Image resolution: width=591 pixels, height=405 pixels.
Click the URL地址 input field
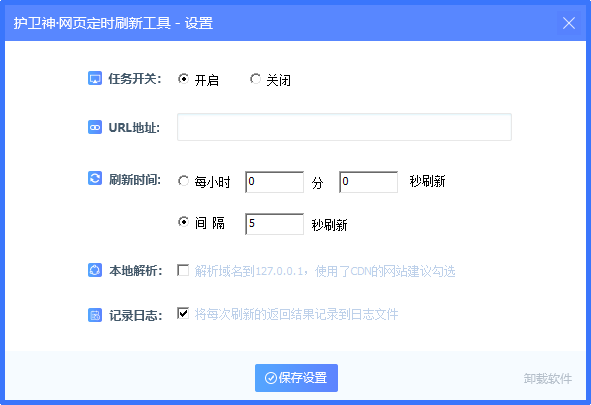344,127
